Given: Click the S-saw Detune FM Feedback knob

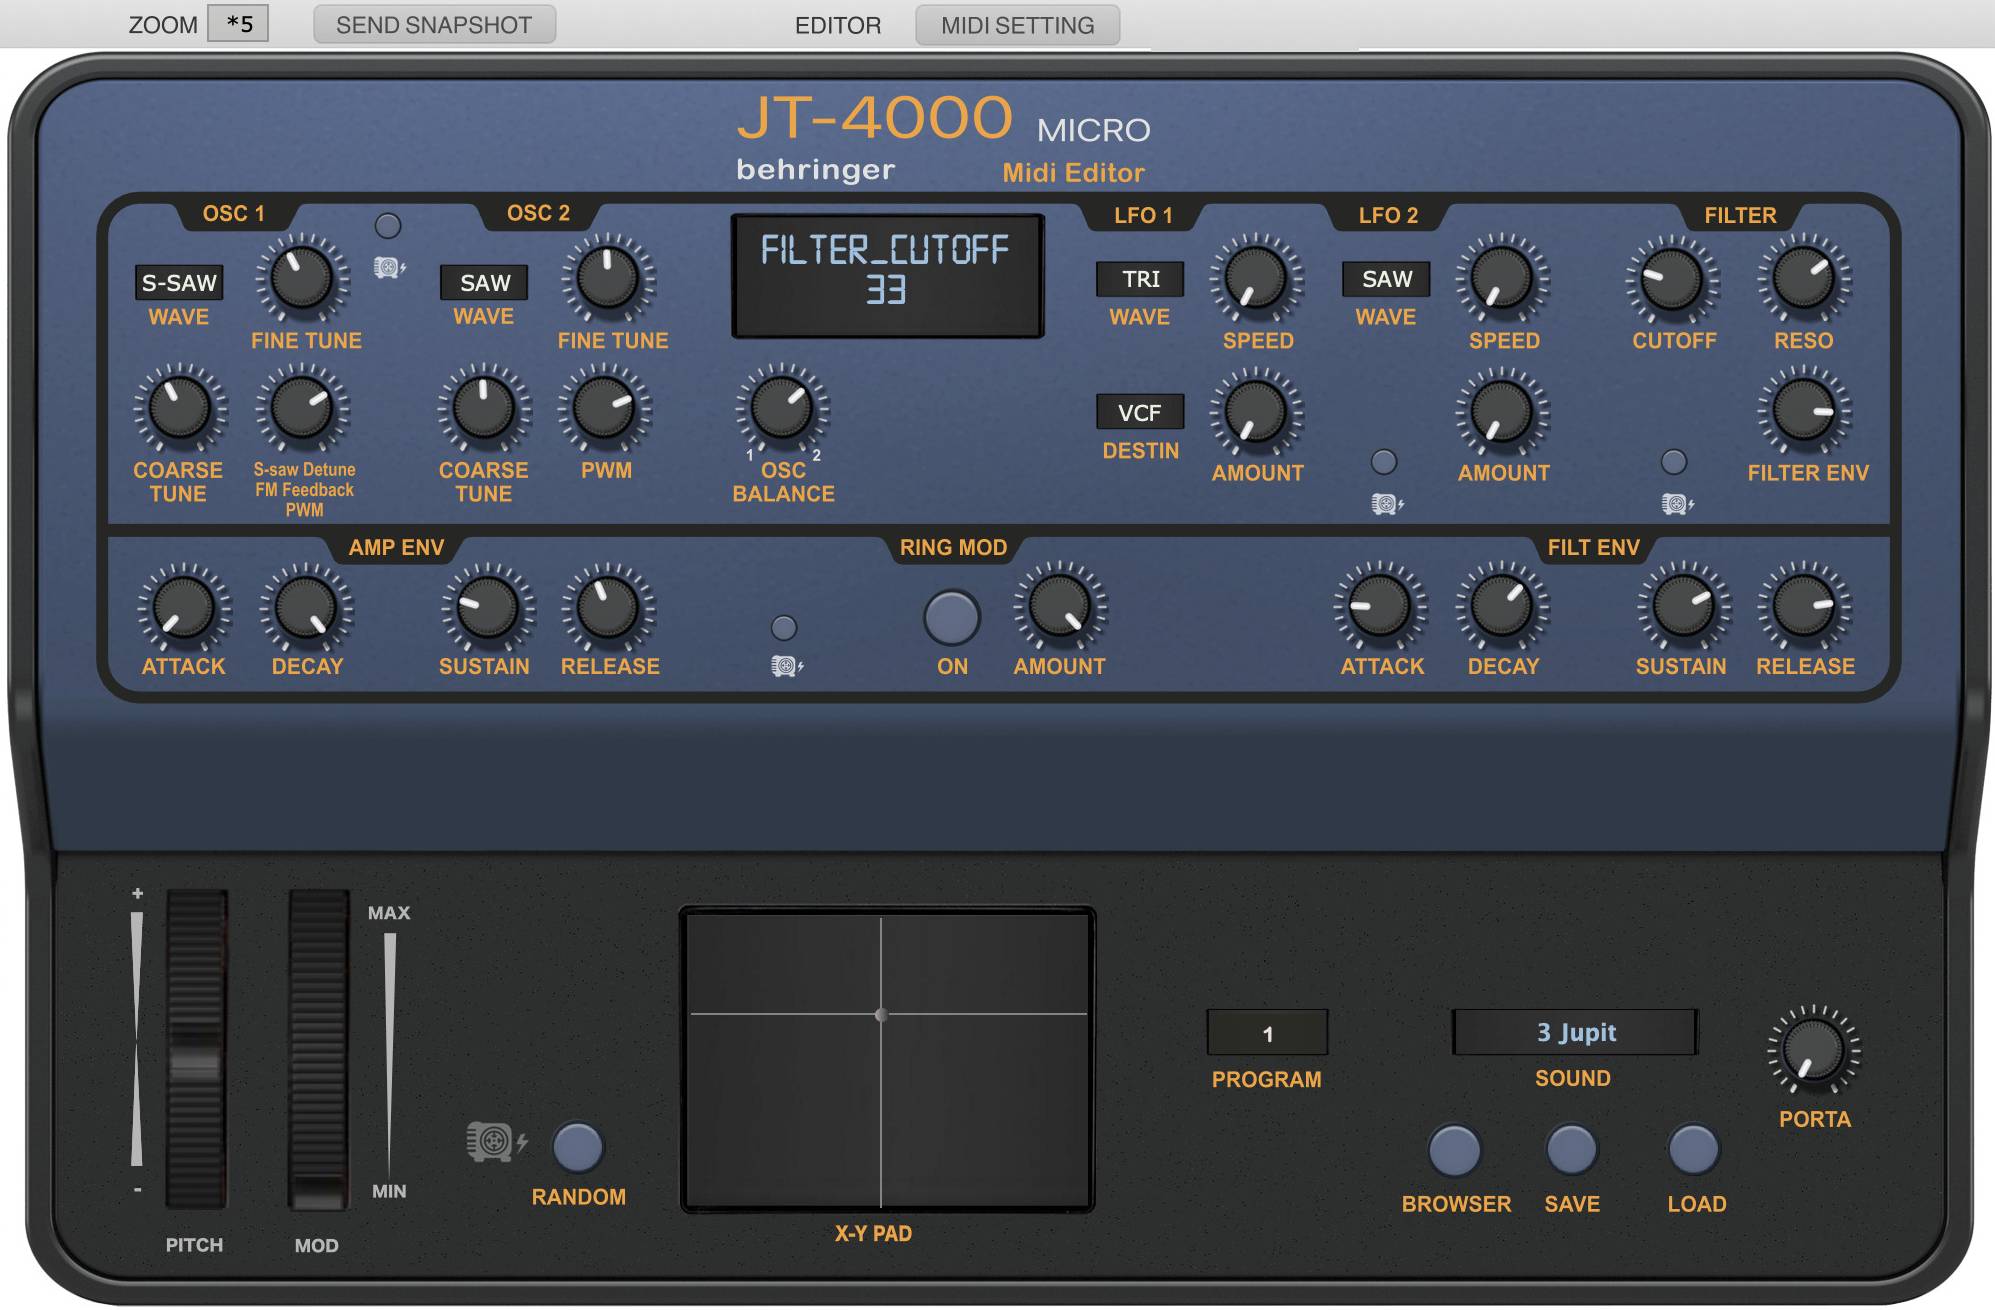Looking at the screenshot, I should pyautogui.click(x=303, y=409).
